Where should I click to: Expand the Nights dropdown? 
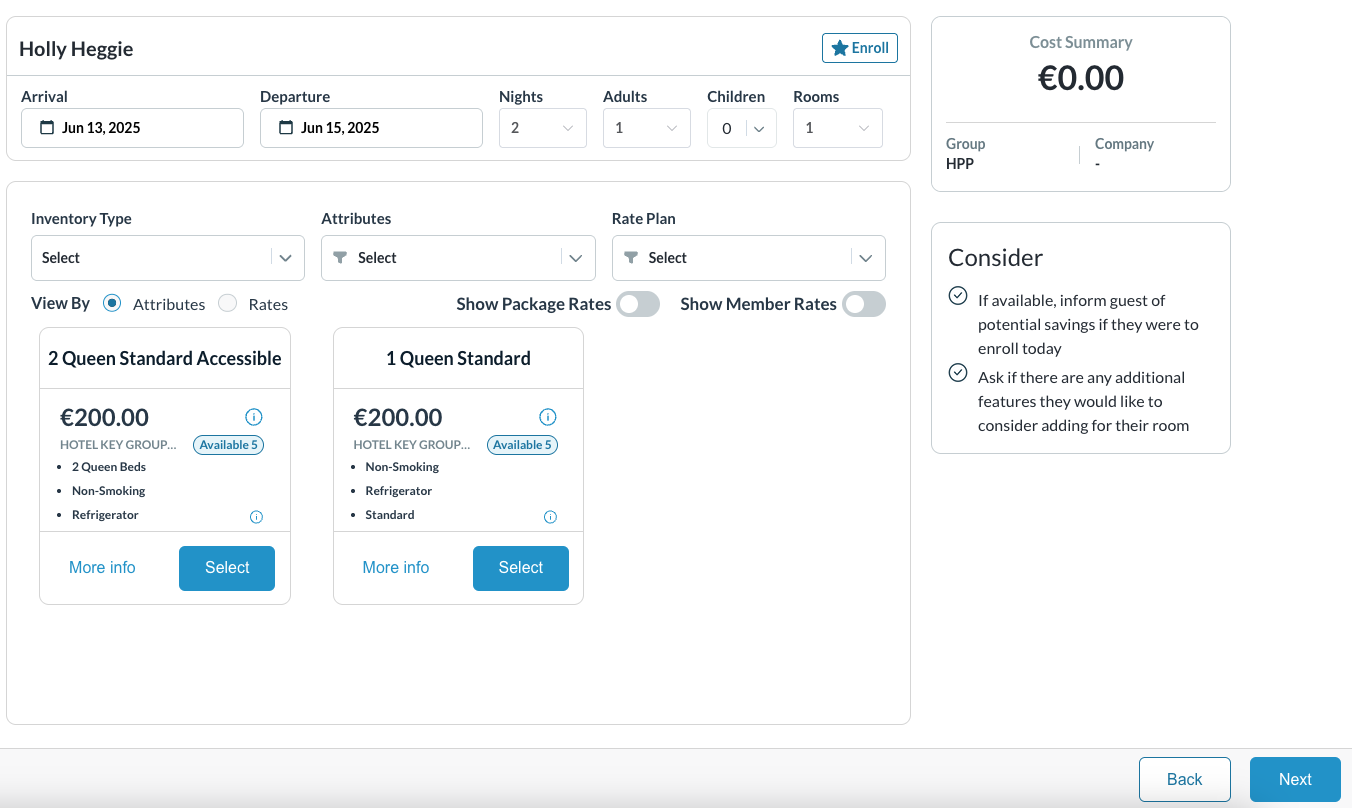pyautogui.click(x=542, y=128)
